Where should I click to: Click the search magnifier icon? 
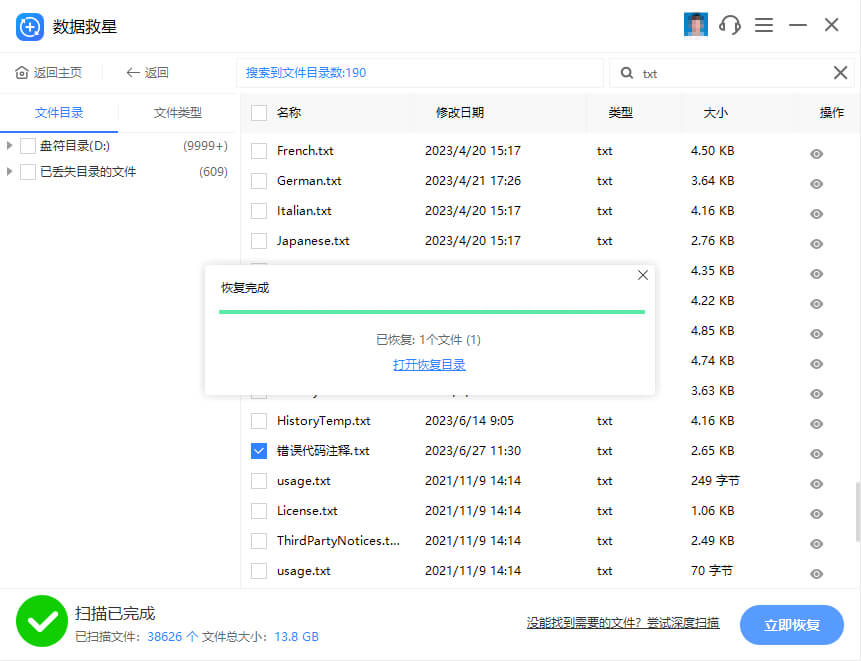point(627,73)
